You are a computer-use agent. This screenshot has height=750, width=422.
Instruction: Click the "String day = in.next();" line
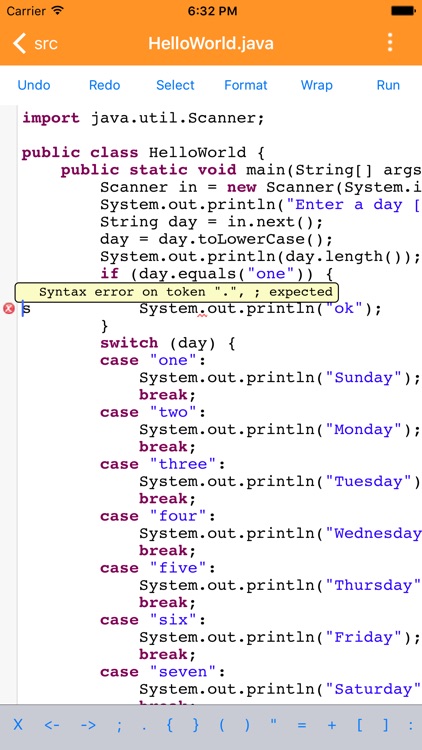coord(212,222)
